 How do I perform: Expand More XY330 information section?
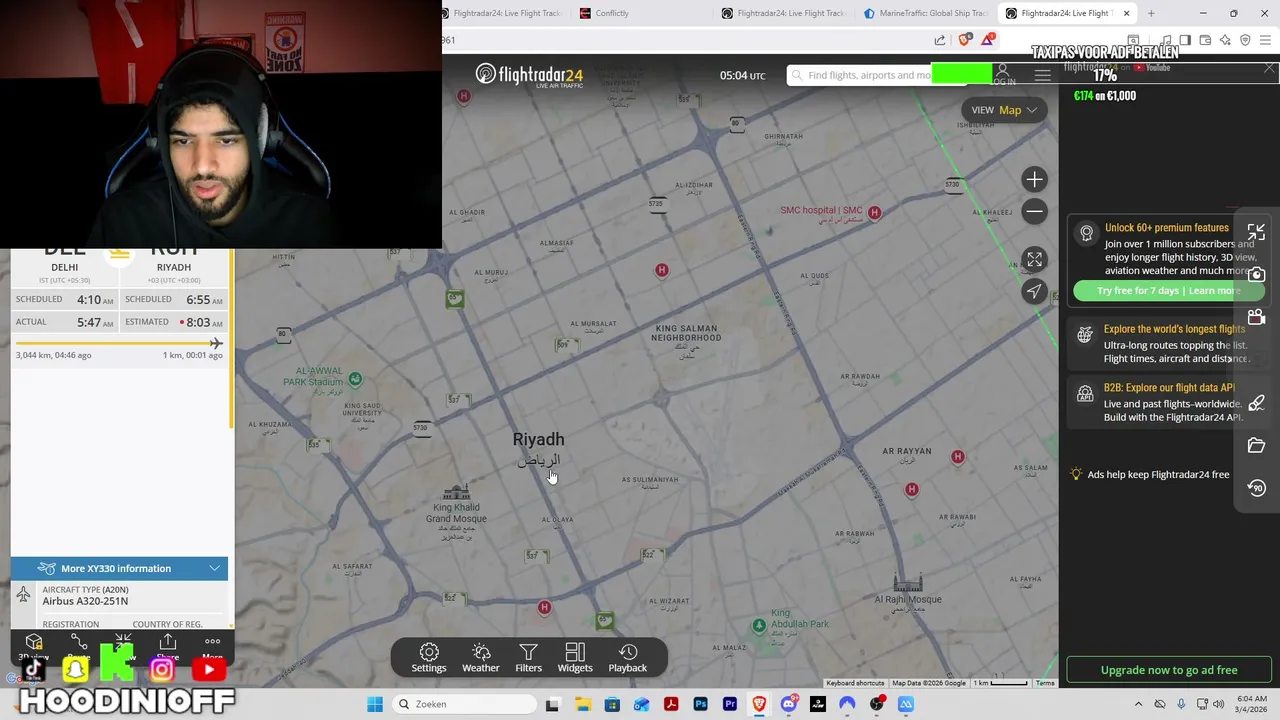click(x=119, y=568)
